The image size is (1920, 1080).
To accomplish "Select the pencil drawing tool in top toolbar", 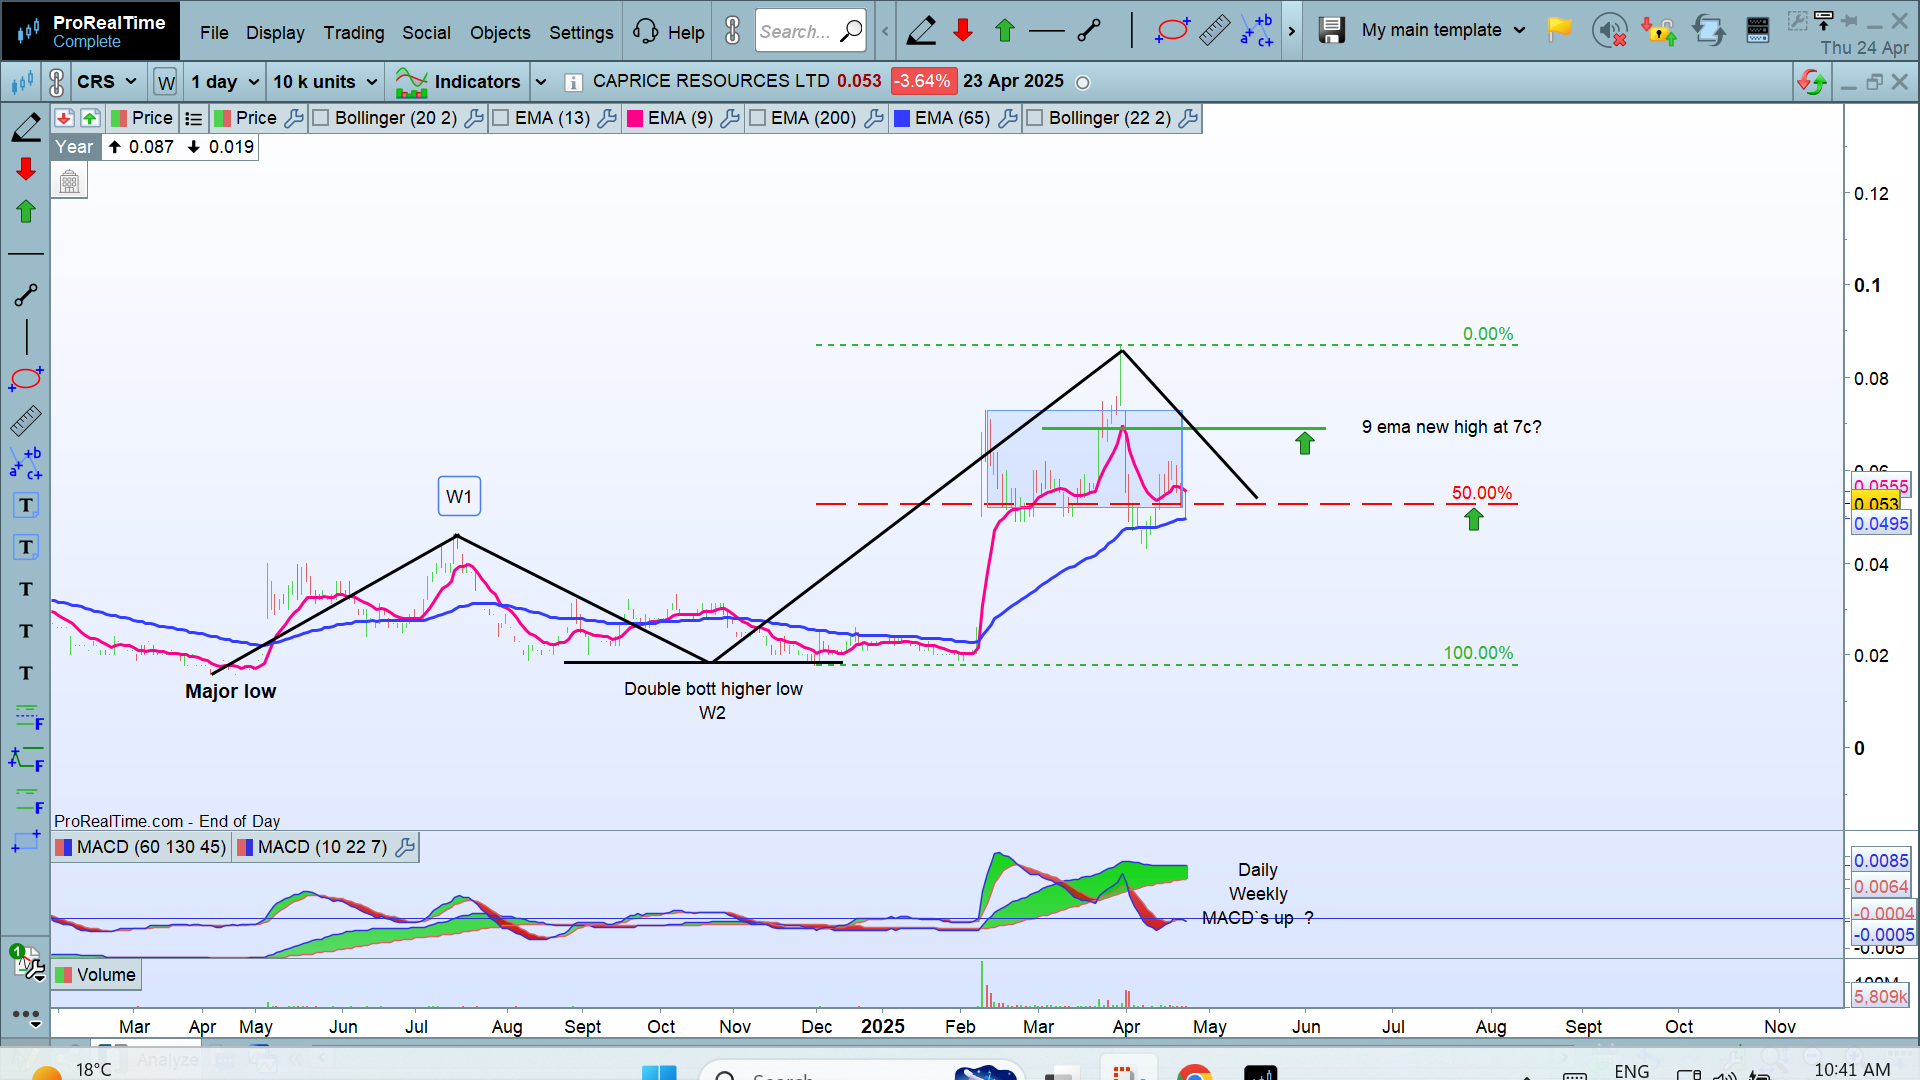I will [x=921, y=31].
